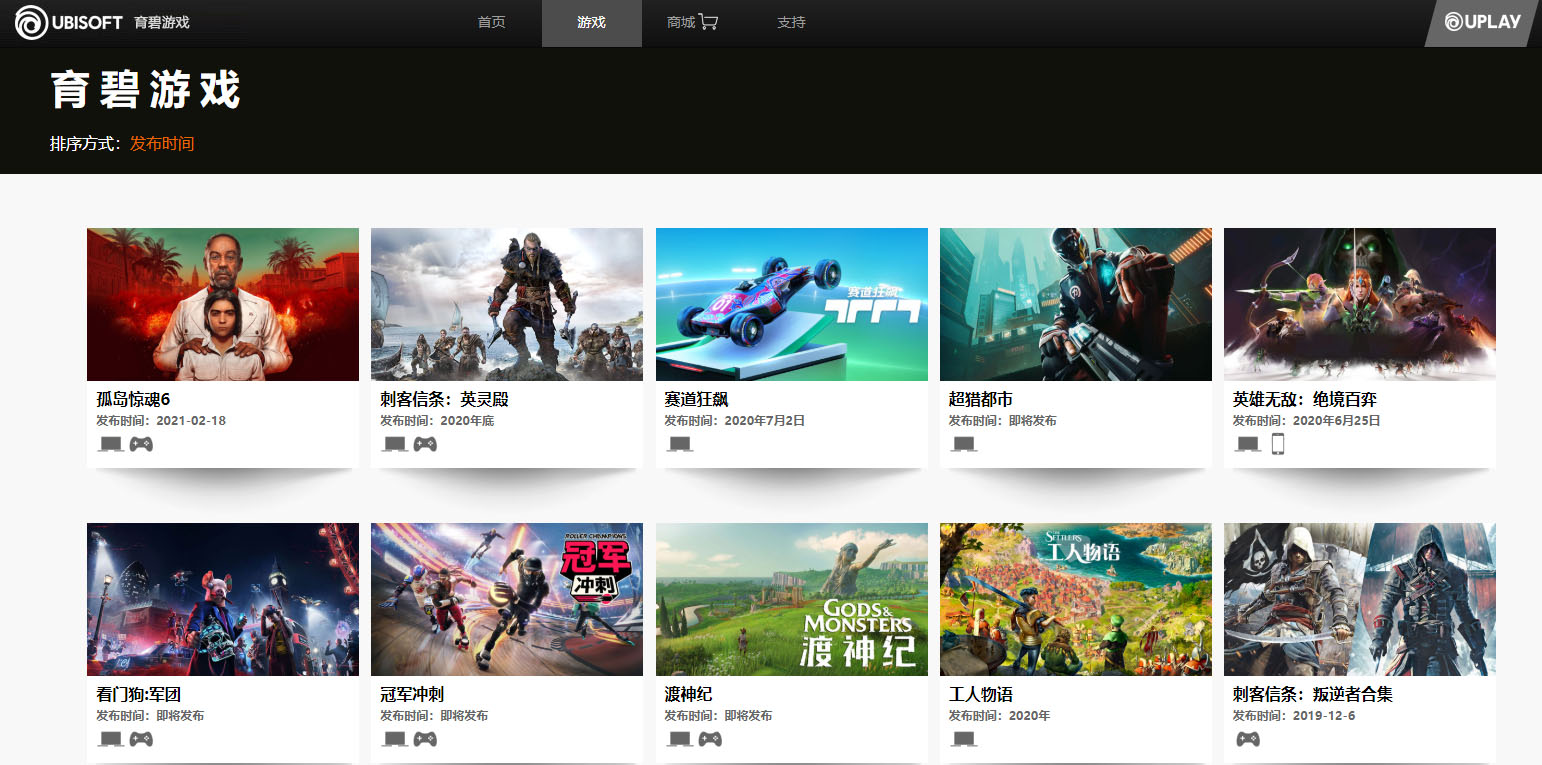Viewport: 1542px width, 765px height.
Task: Click the PC platform icon under 孤岛惊魂6
Action: [x=110, y=444]
